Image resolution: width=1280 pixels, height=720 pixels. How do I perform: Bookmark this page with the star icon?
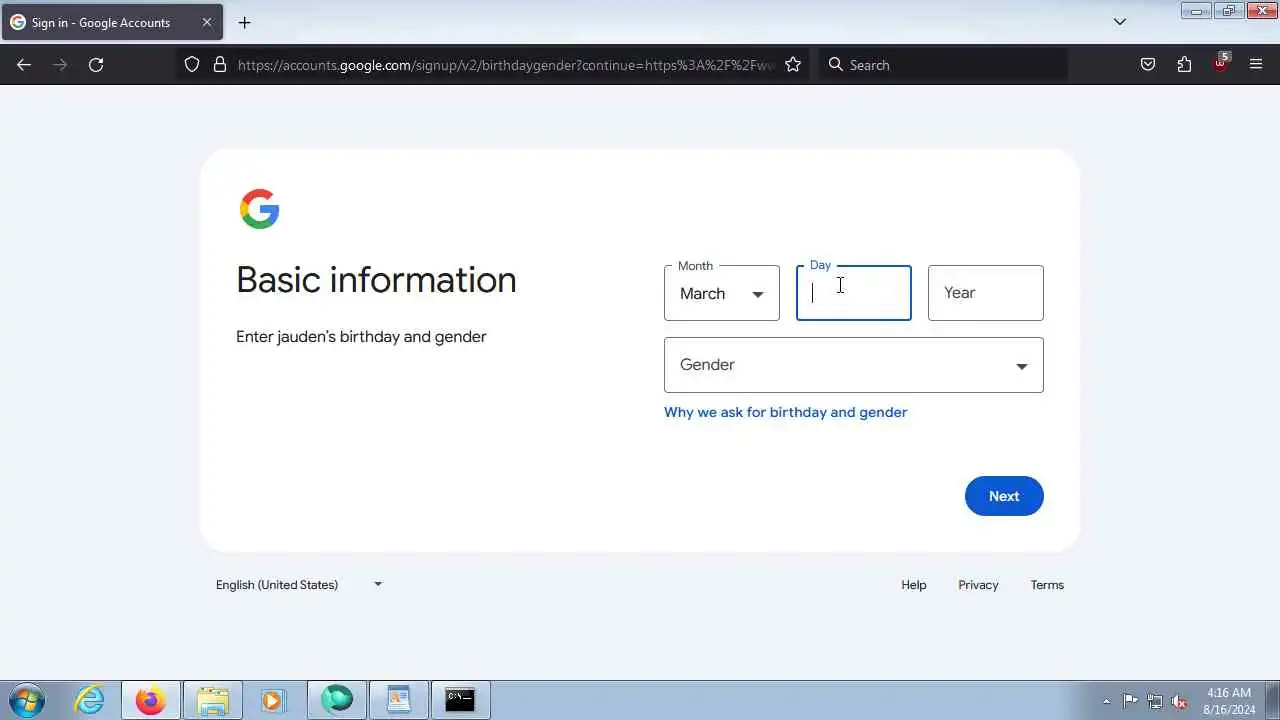(793, 65)
